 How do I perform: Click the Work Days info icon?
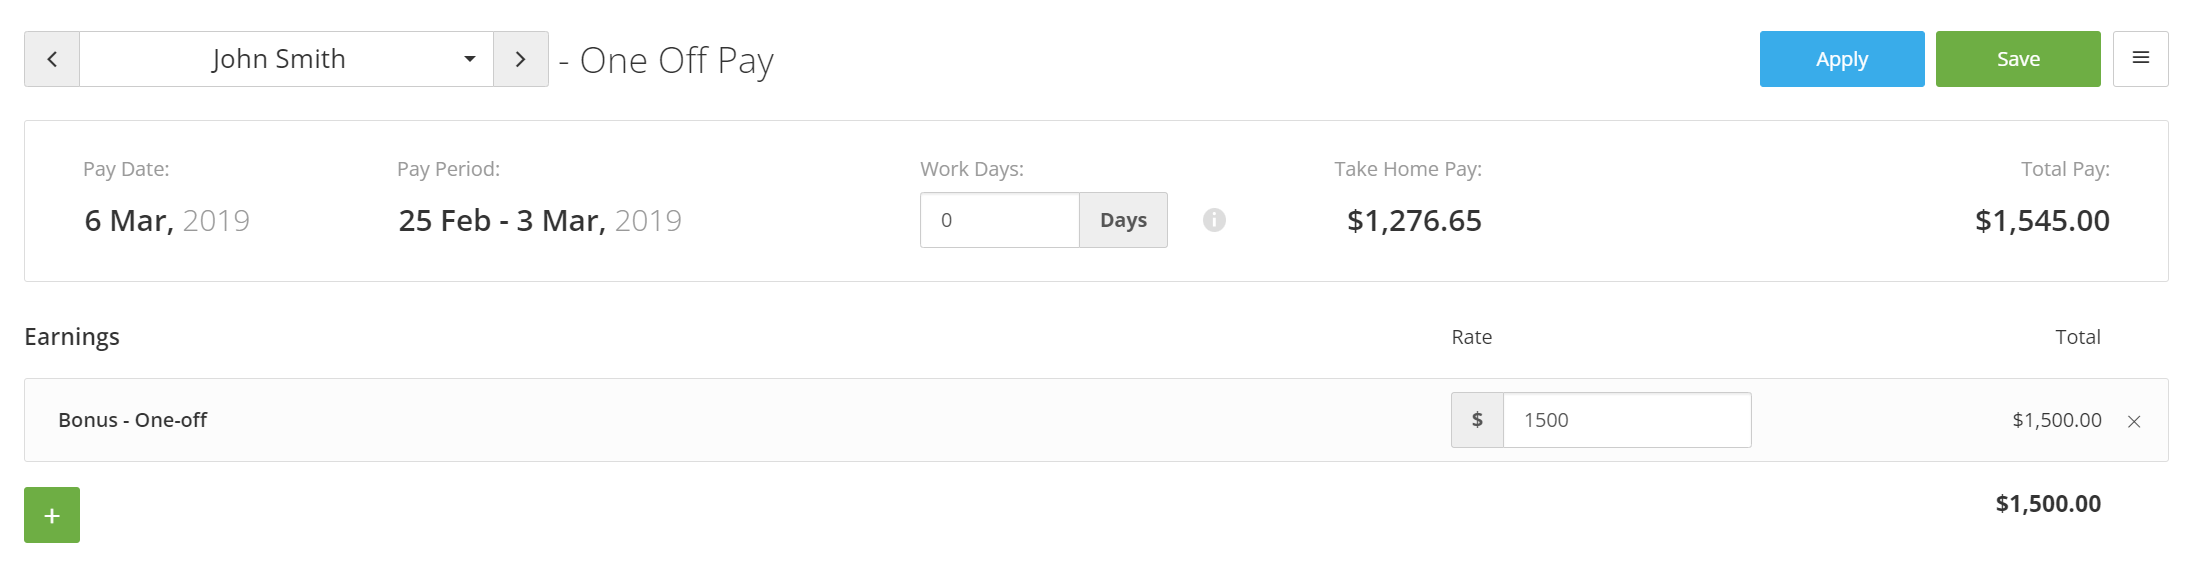(1214, 220)
